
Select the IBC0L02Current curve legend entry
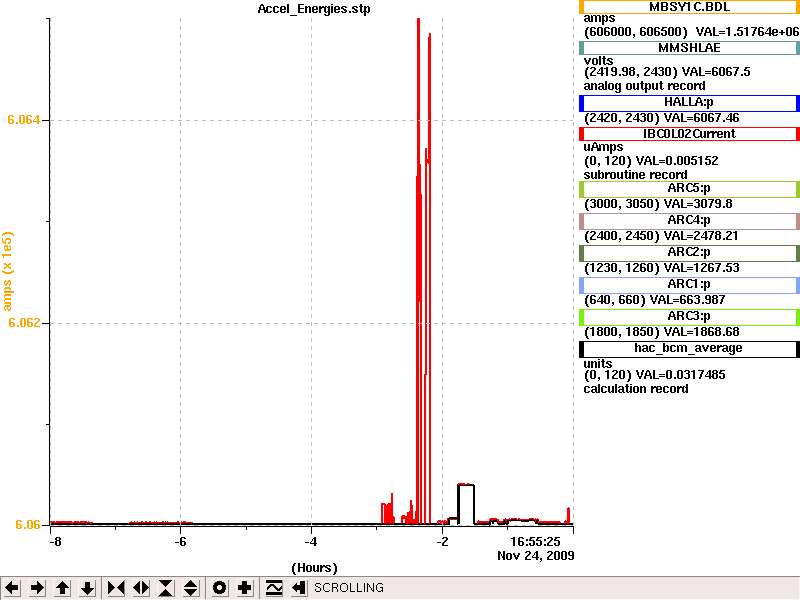coord(689,134)
